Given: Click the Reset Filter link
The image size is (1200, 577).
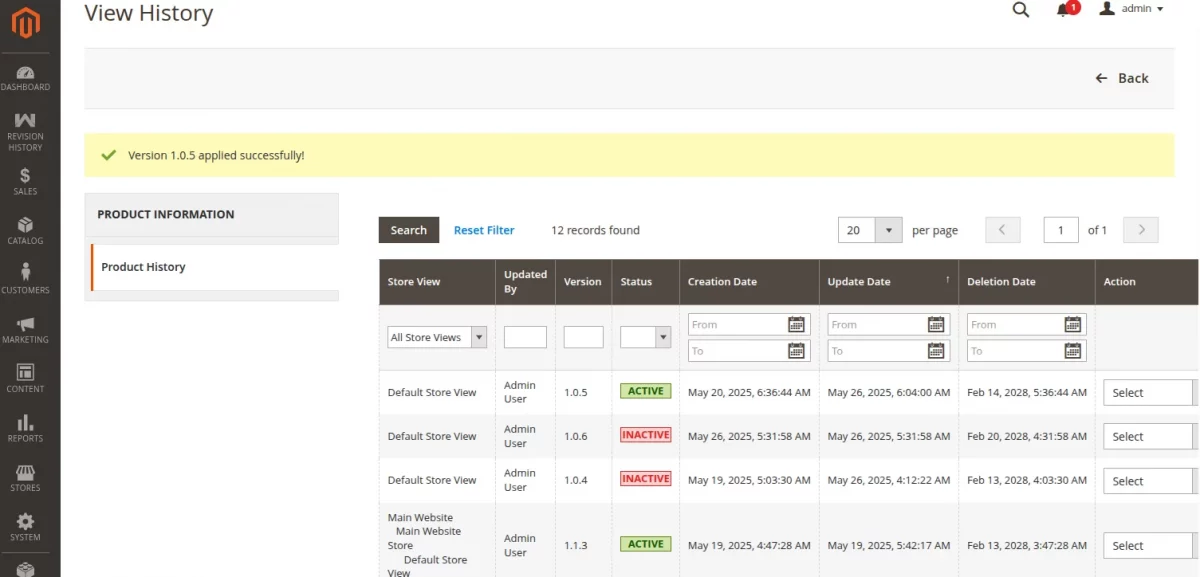Looking at the screenshot, I should coord(484,230).
